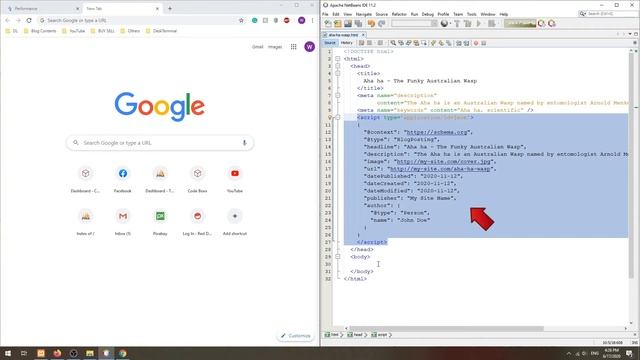Viewport: 640px width, 360px height.
Task: Click the Customize button
Action: (296, 336)
